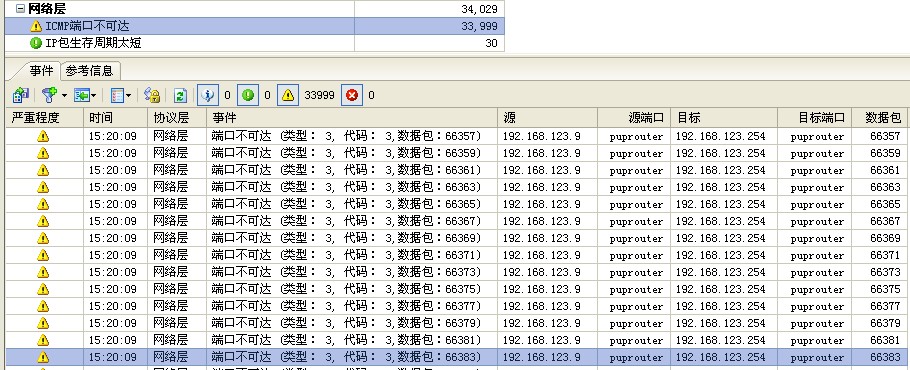The height and width of the screenshot is (370, 910).
Task: Click the warning icon in row for packet 66357
Action: [x=43, y=136]
